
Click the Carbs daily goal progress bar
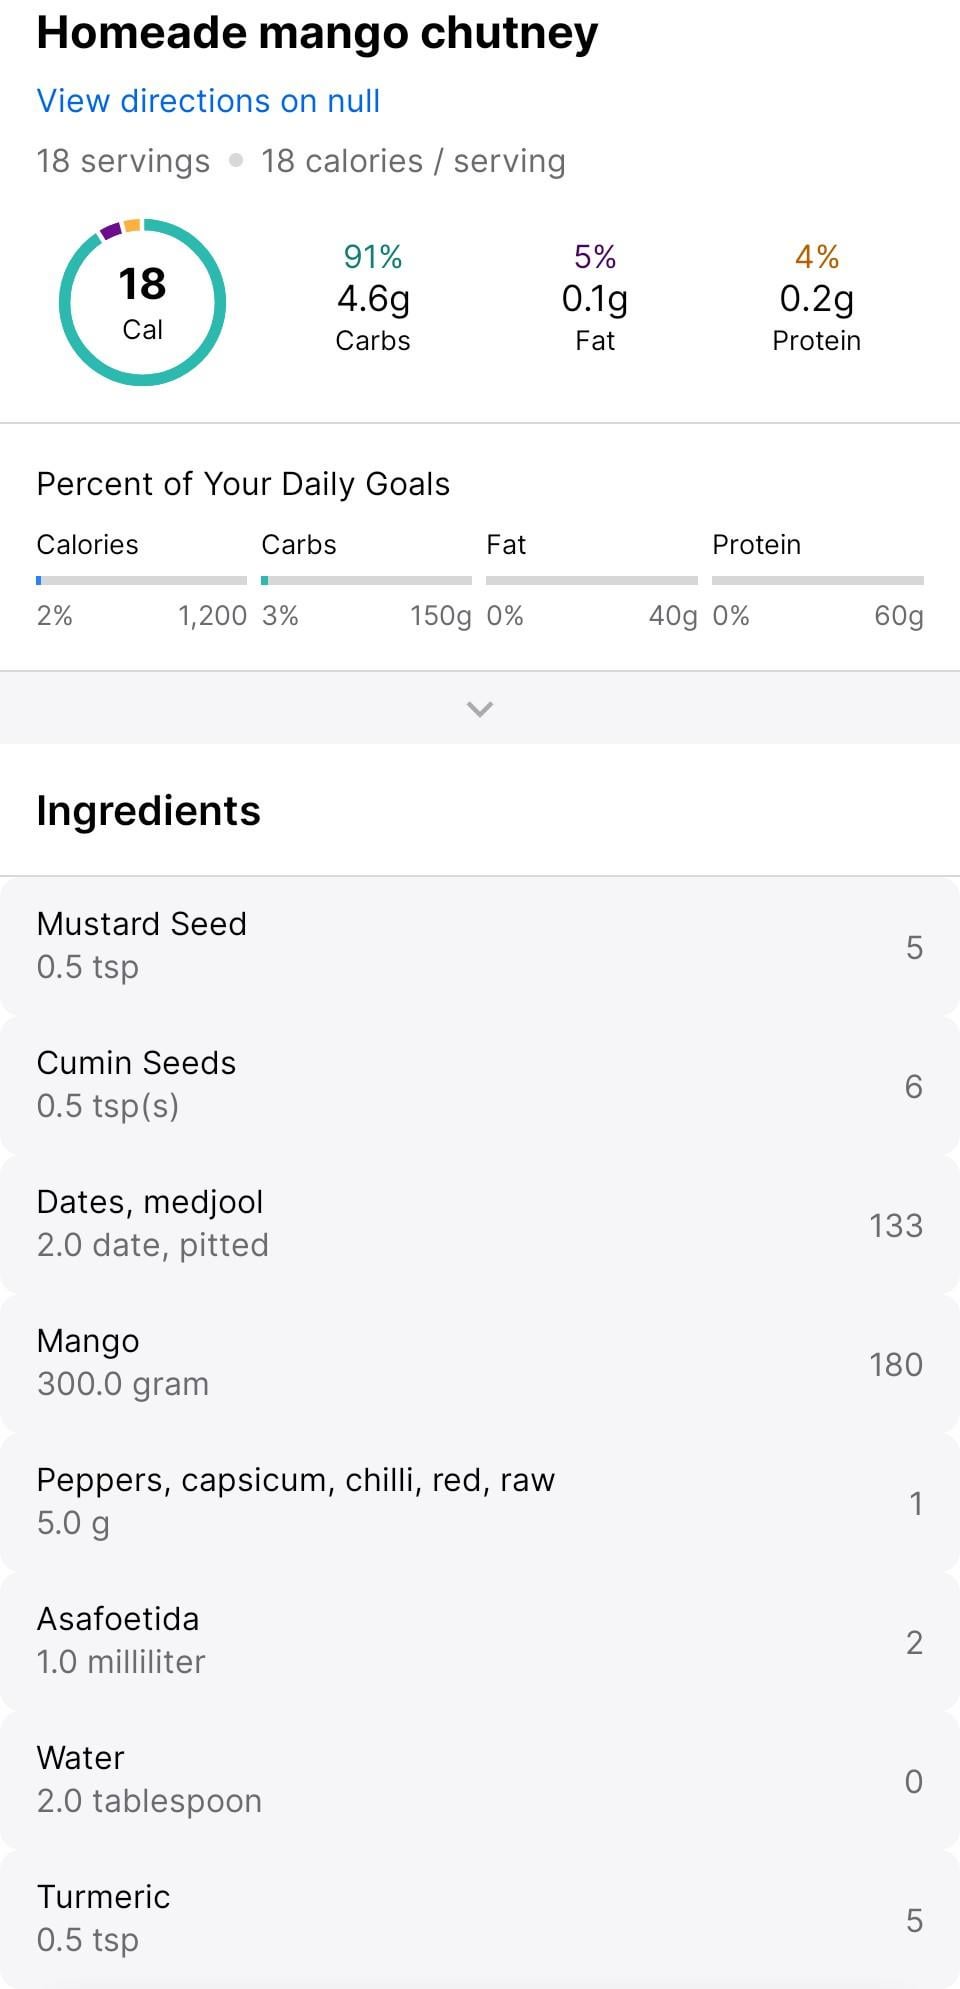pos(366,580)
